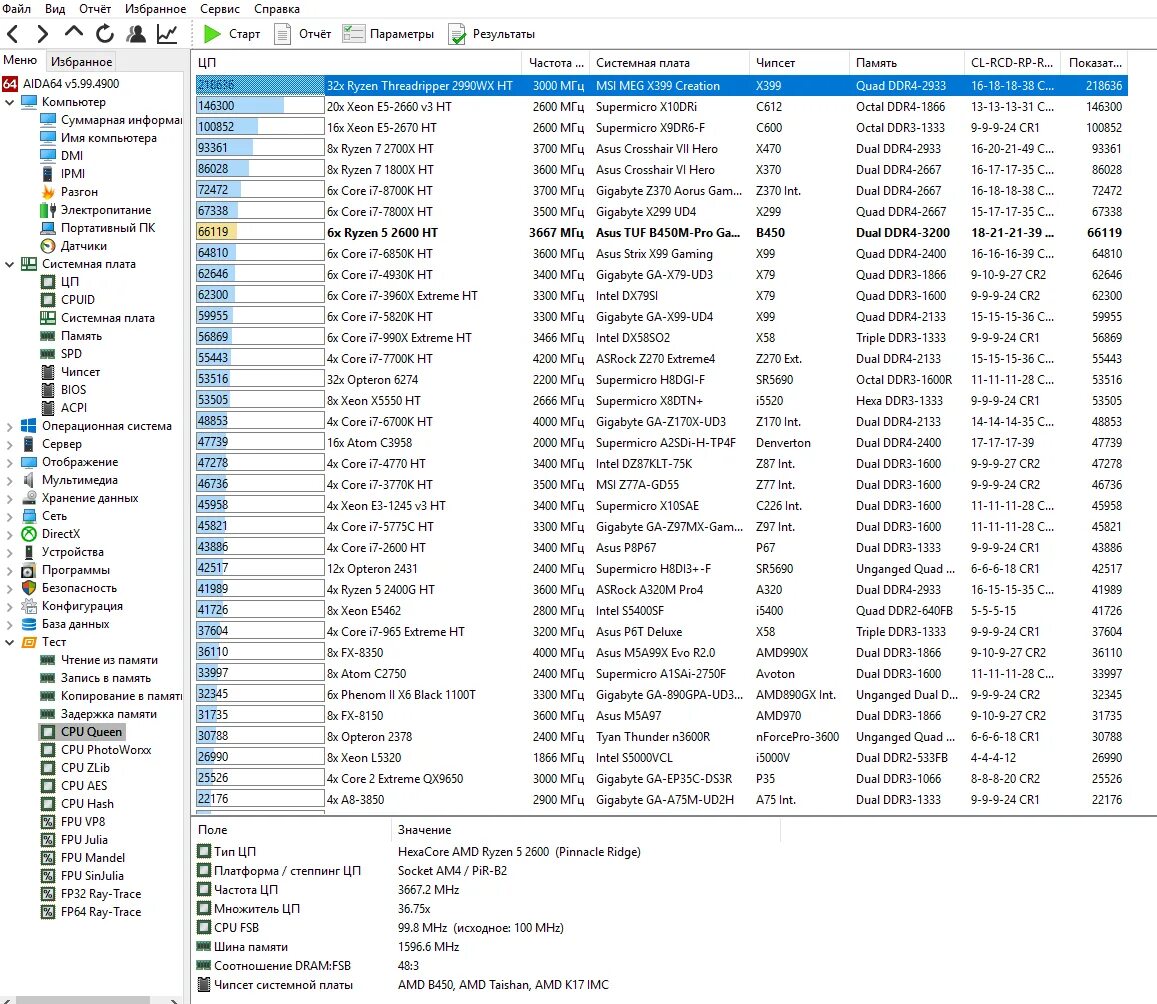Click the Память memory chip icon
The height and width of the screenshot is (1004, 1157).
[x=48, y=336]
